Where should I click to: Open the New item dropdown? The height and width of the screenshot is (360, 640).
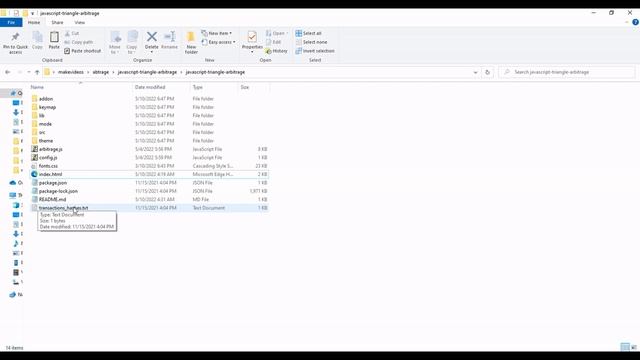click(217, 33)
